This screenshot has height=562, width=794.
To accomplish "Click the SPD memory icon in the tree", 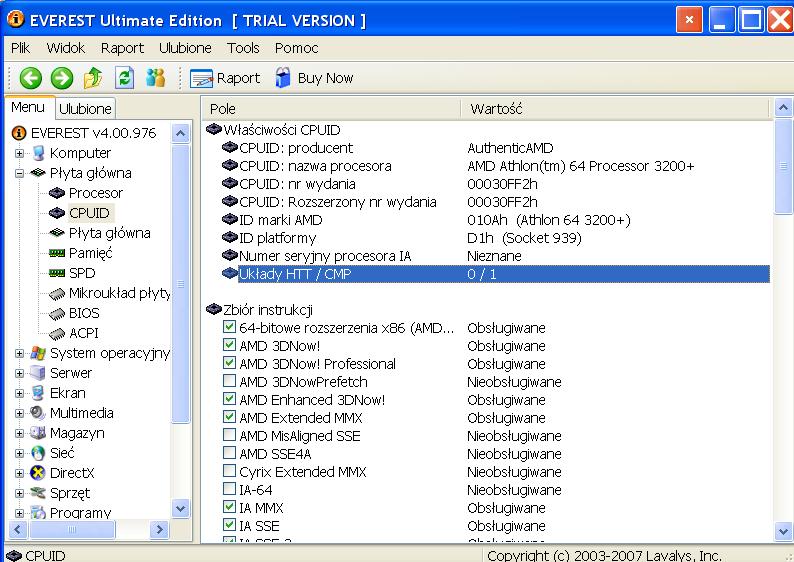I will click(57, 273).
